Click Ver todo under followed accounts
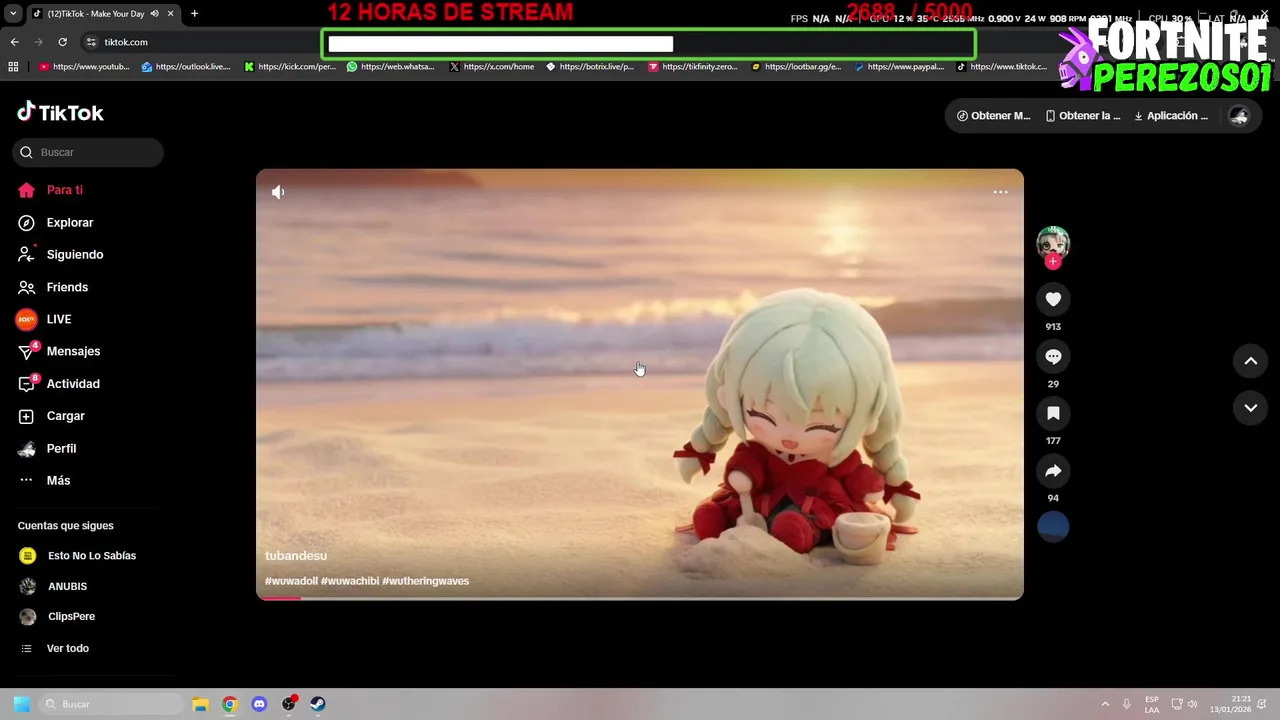The width and height of the screenshot is (1280, 720). (54, 649)
